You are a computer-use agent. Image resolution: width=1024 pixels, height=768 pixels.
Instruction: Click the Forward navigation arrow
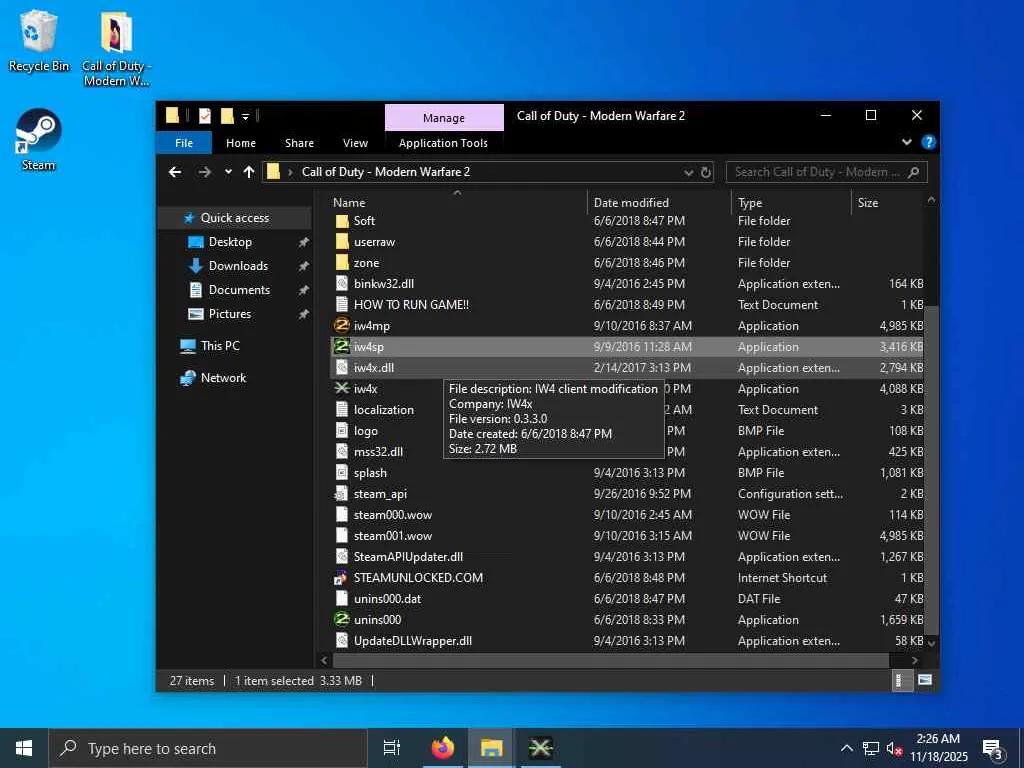tap(204, 172)
